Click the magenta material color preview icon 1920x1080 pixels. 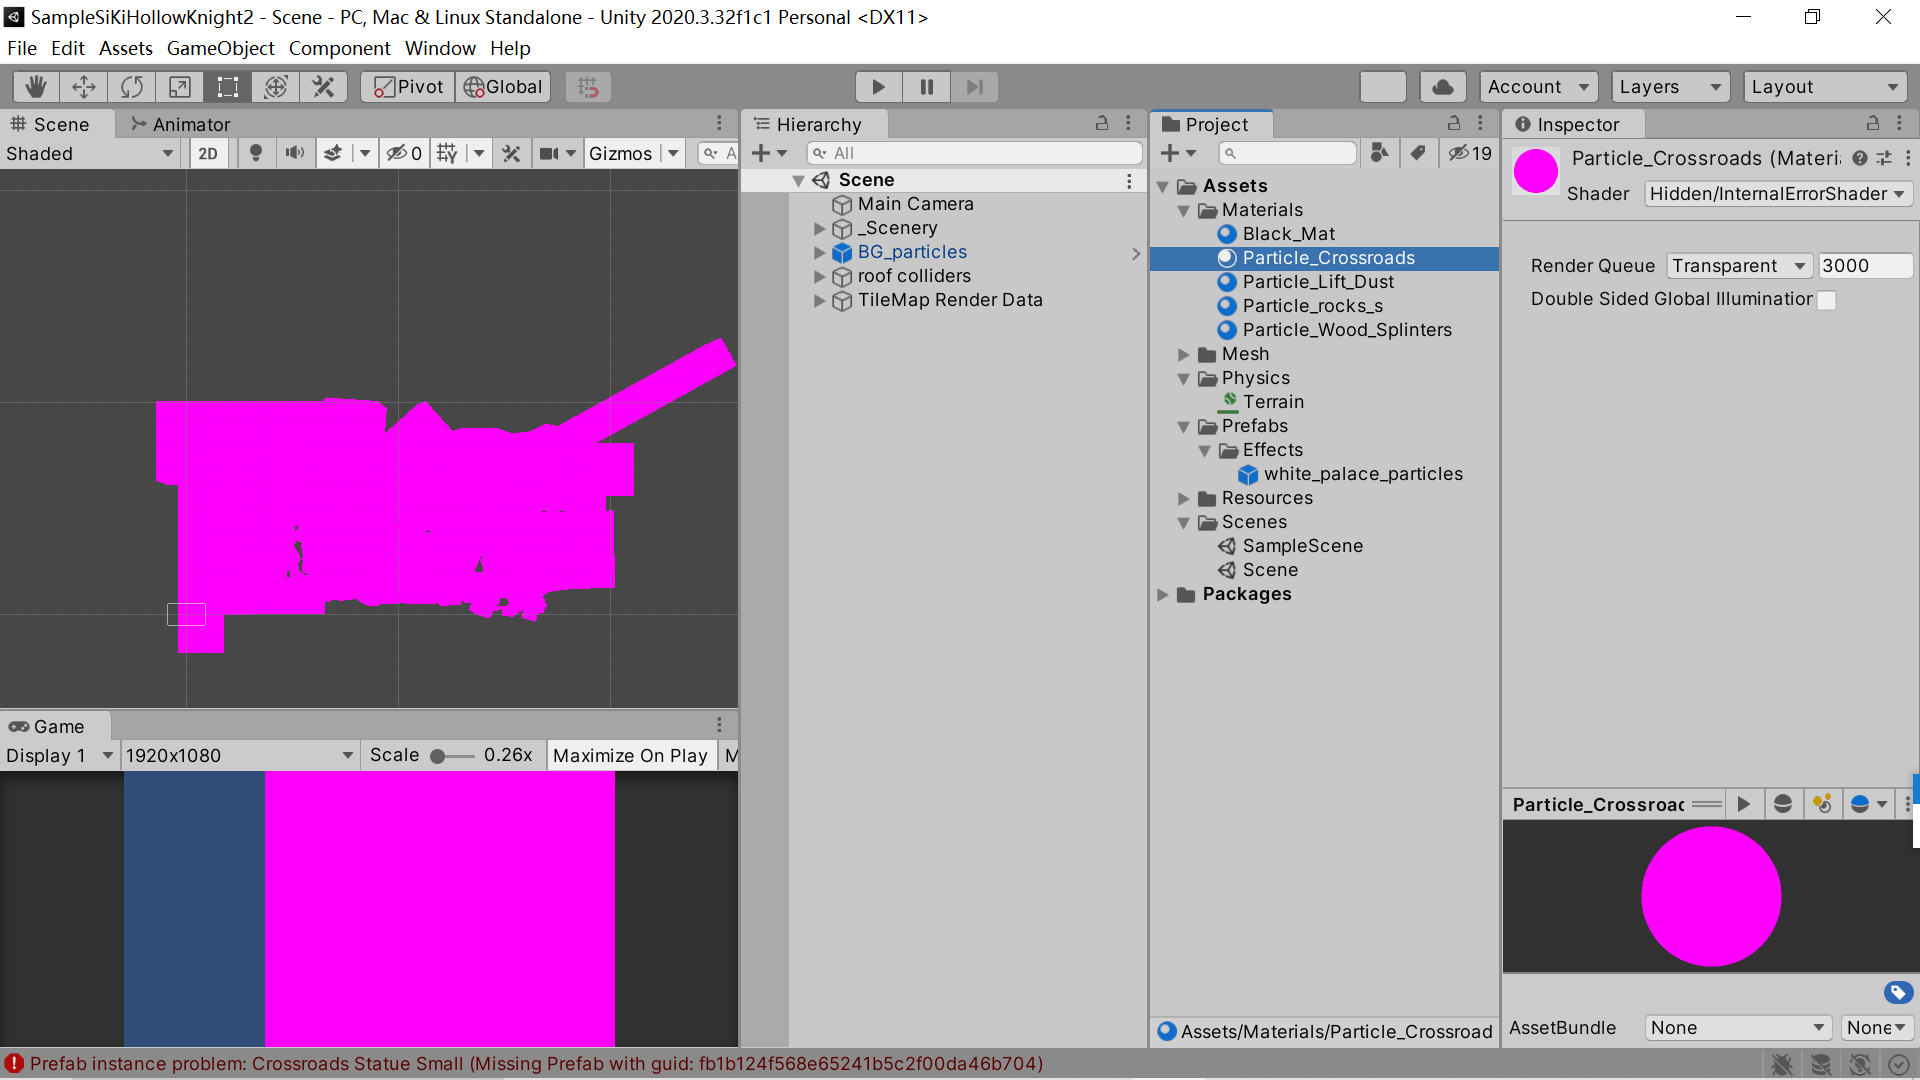tap(1536, 171)
